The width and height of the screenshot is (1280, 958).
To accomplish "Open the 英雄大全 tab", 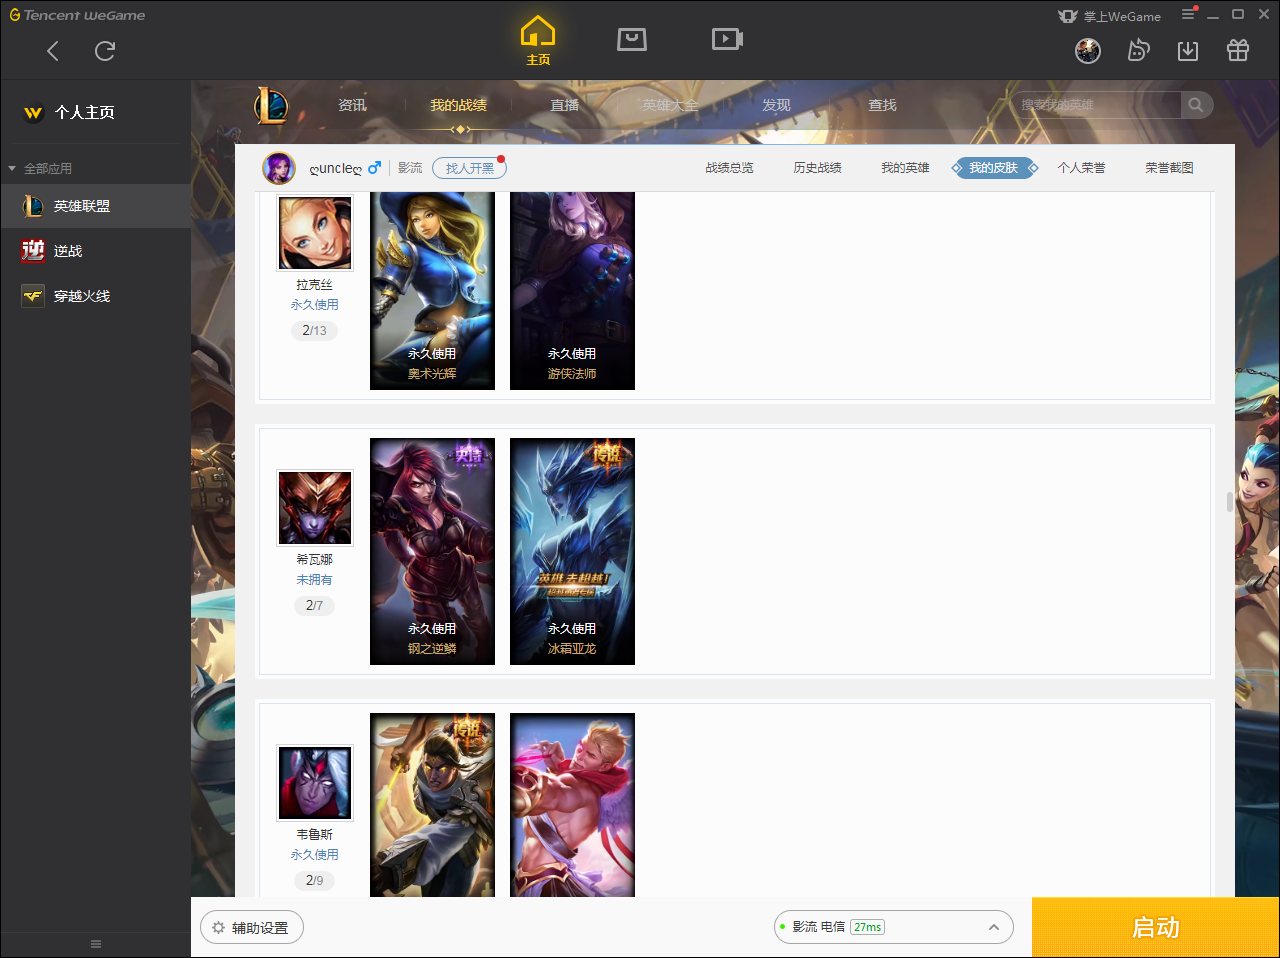I will tap(670, 105).
